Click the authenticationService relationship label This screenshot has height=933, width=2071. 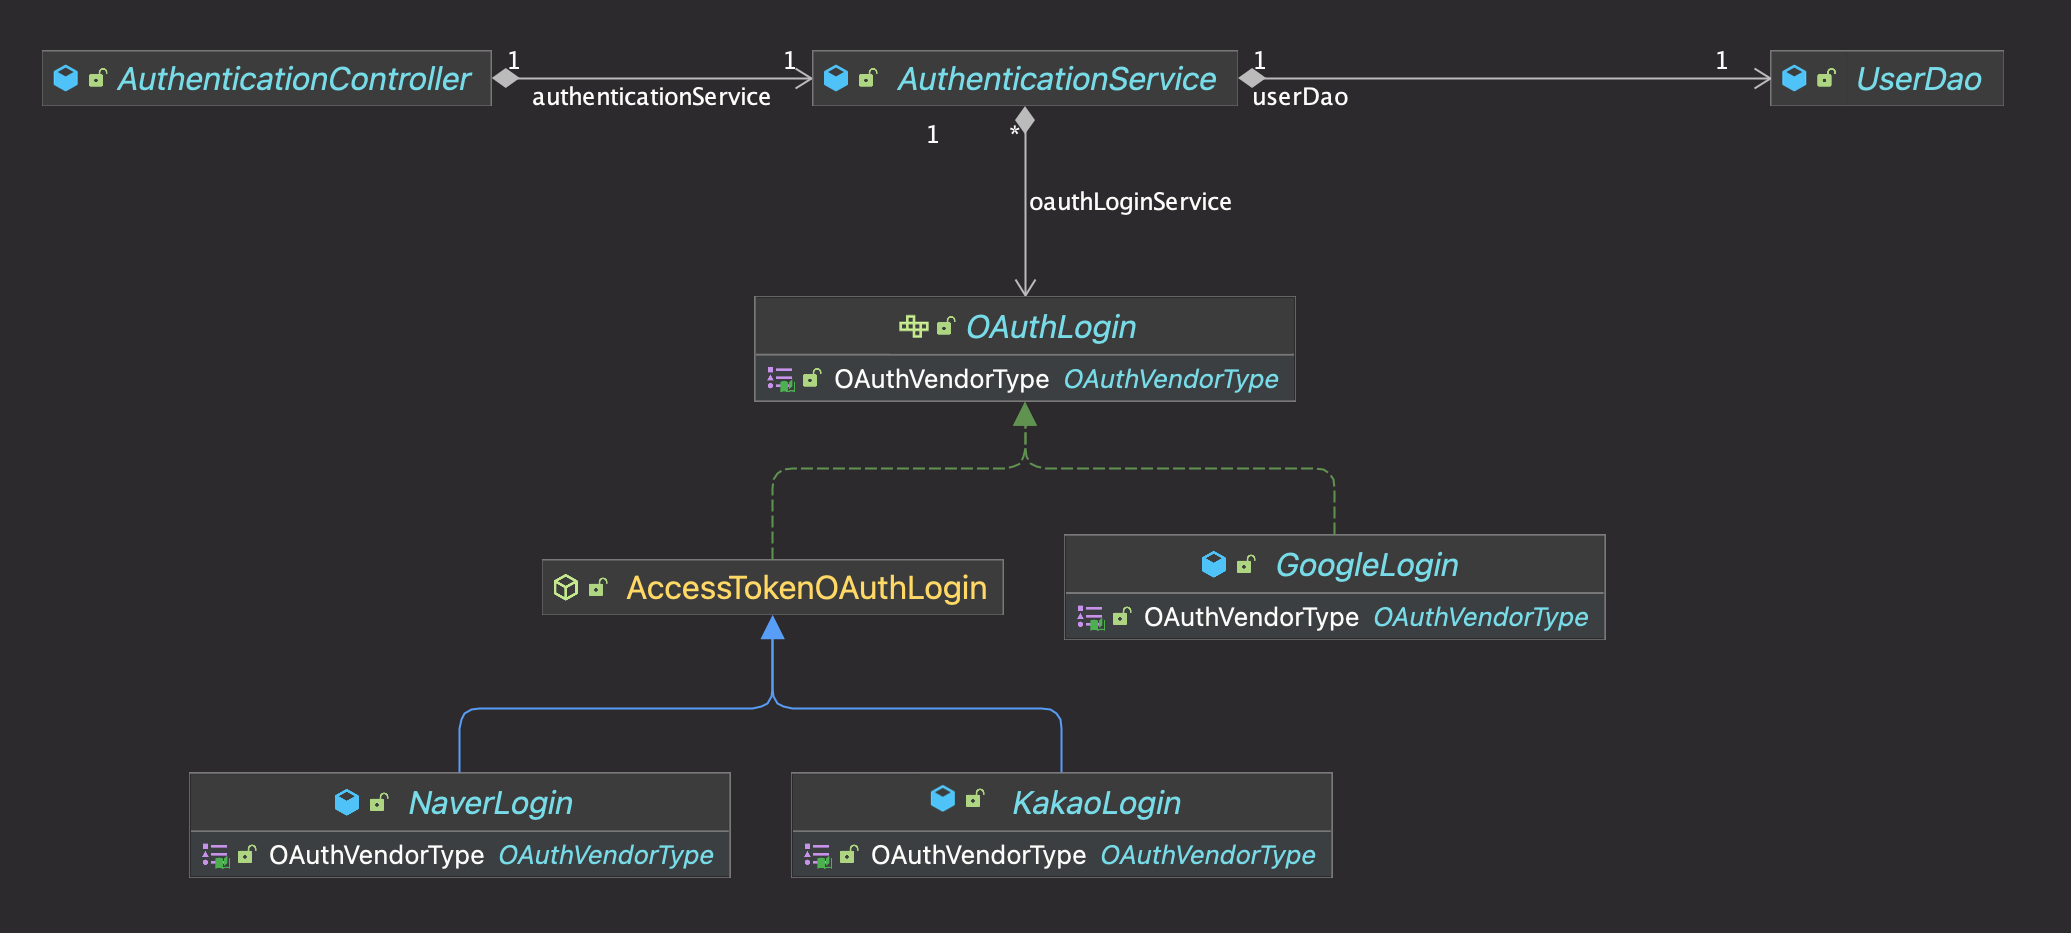(x=651, y=97)
